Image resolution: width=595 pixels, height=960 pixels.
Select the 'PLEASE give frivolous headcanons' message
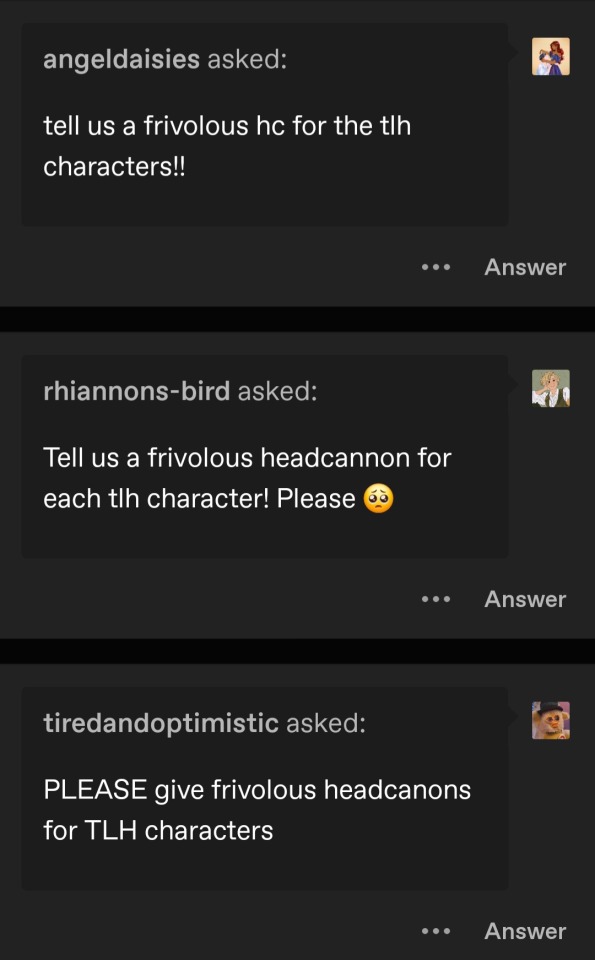tap(257, 810)
